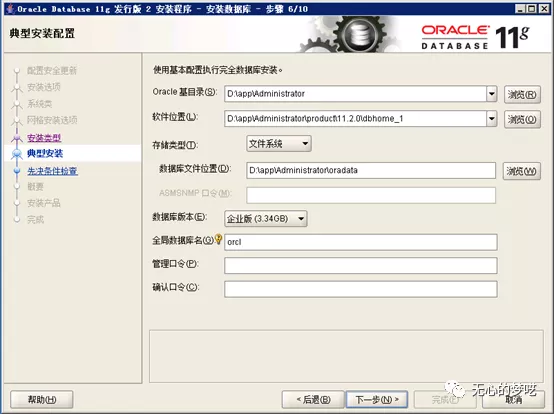Click the 帮助(H) button
This screenshot has width=554, height=414.
coord(42,400)
